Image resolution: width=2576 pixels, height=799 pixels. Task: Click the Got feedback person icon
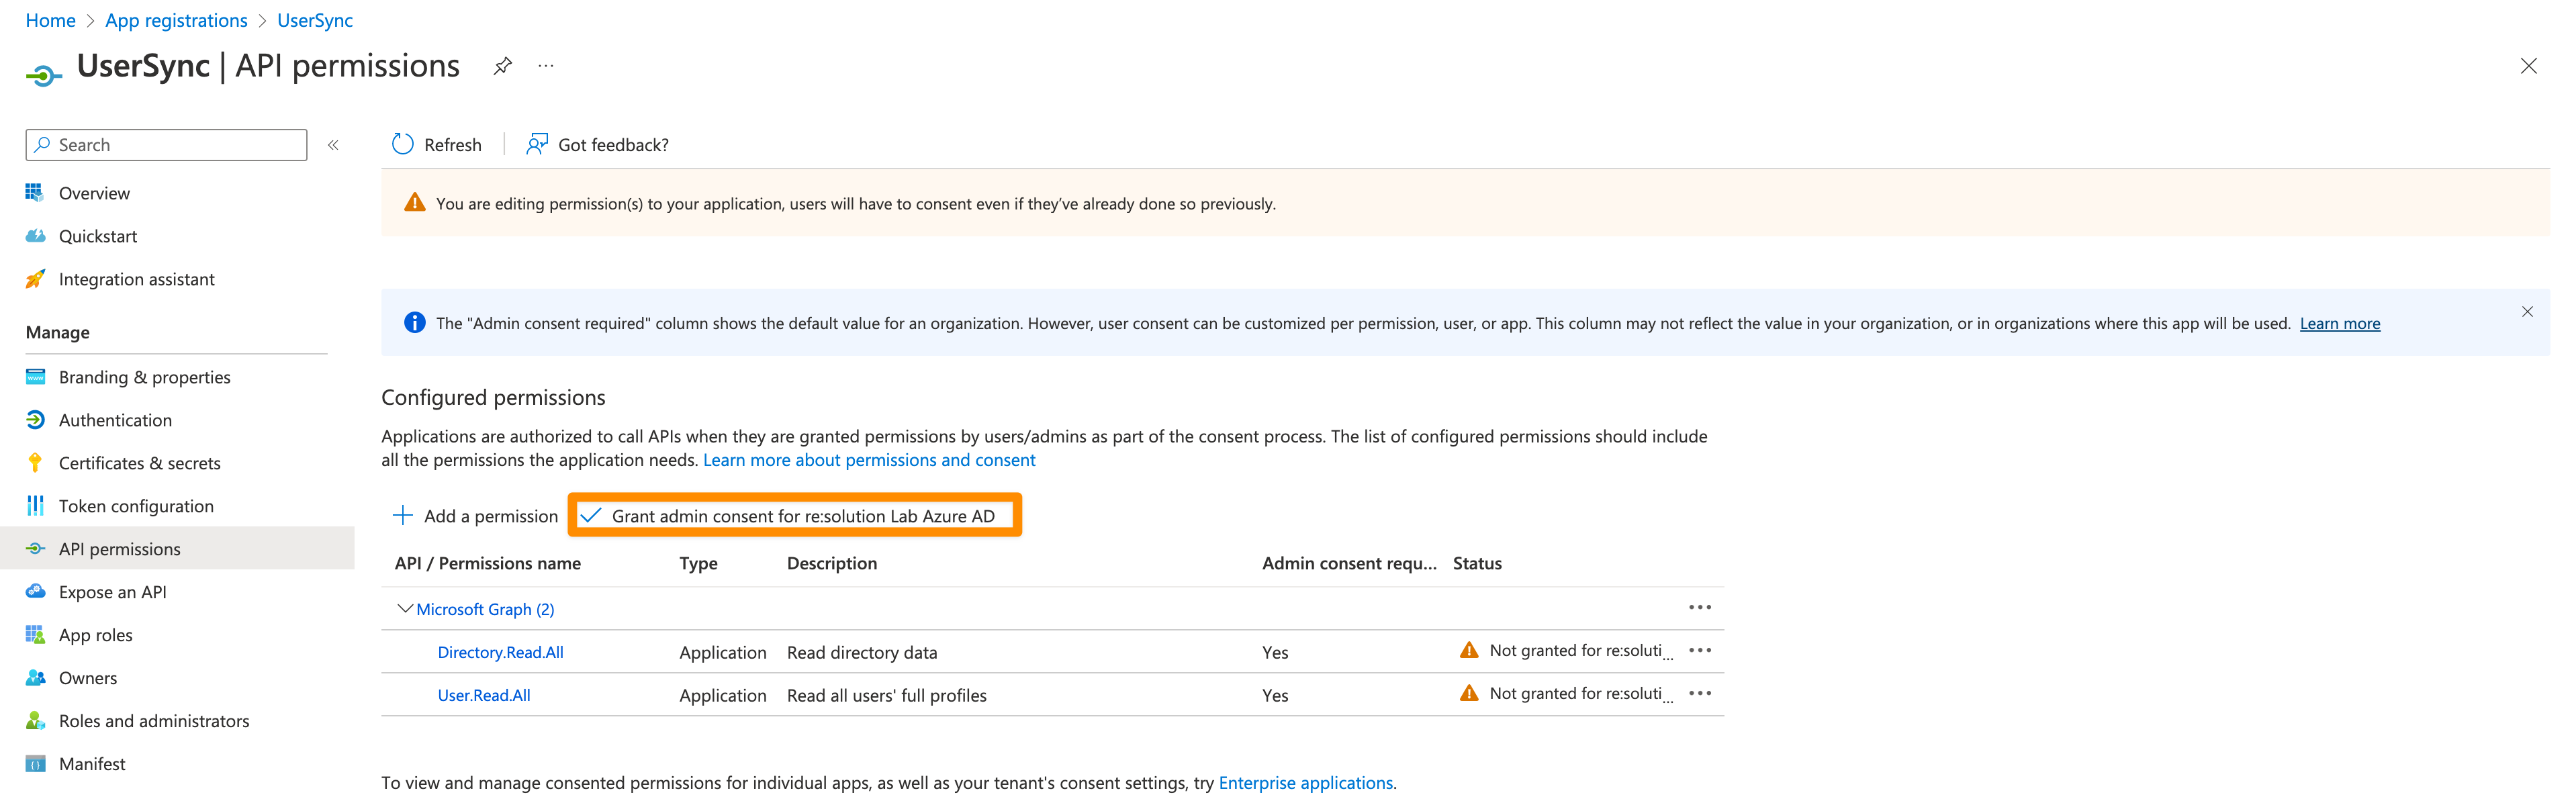(x=537, y=144)
